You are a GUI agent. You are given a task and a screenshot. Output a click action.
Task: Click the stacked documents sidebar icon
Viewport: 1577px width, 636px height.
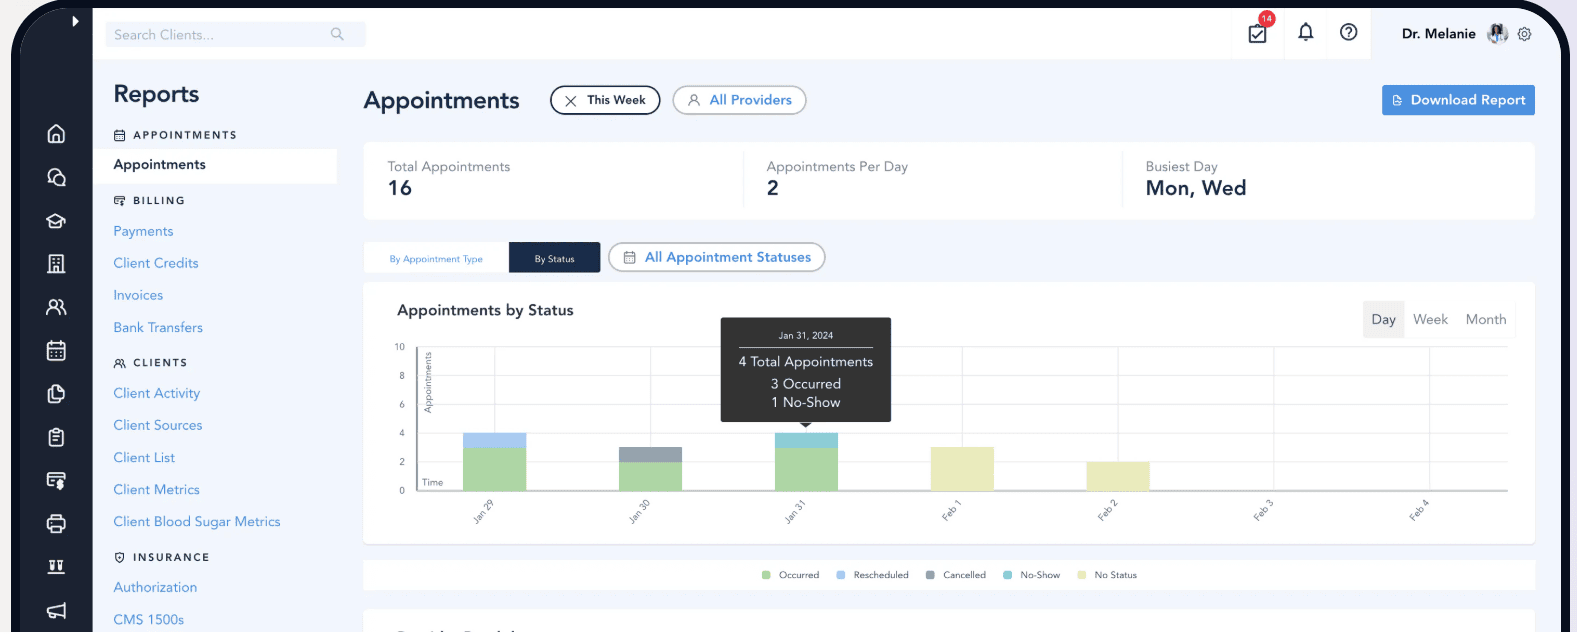click(56, 394)
